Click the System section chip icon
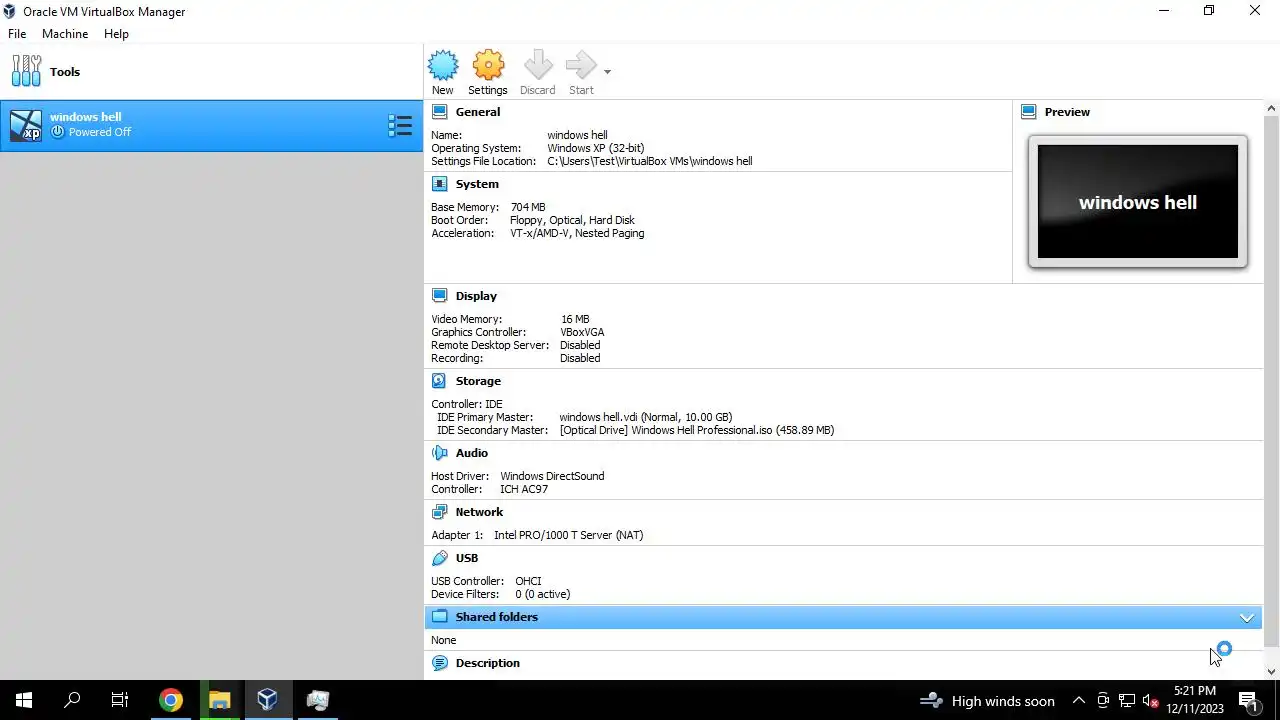 tap(439, 184)
